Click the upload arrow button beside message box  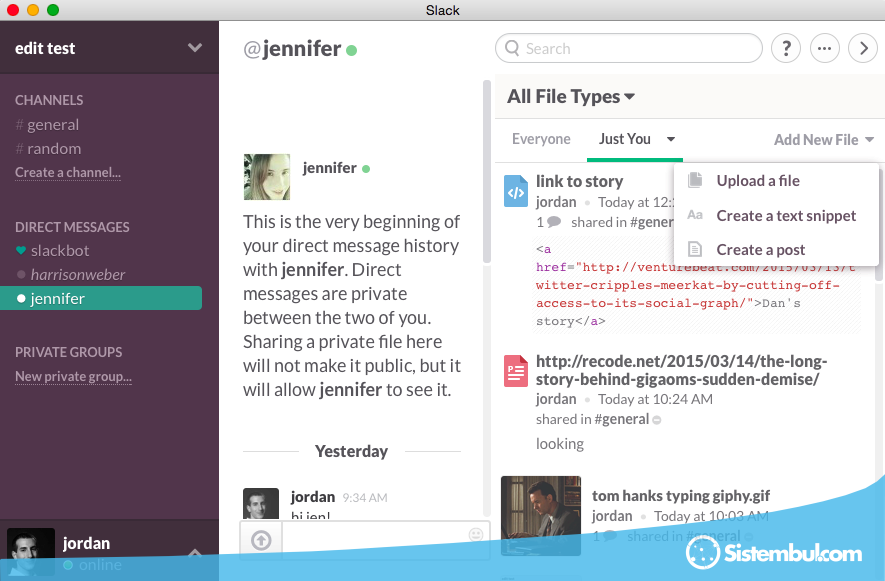261,540
